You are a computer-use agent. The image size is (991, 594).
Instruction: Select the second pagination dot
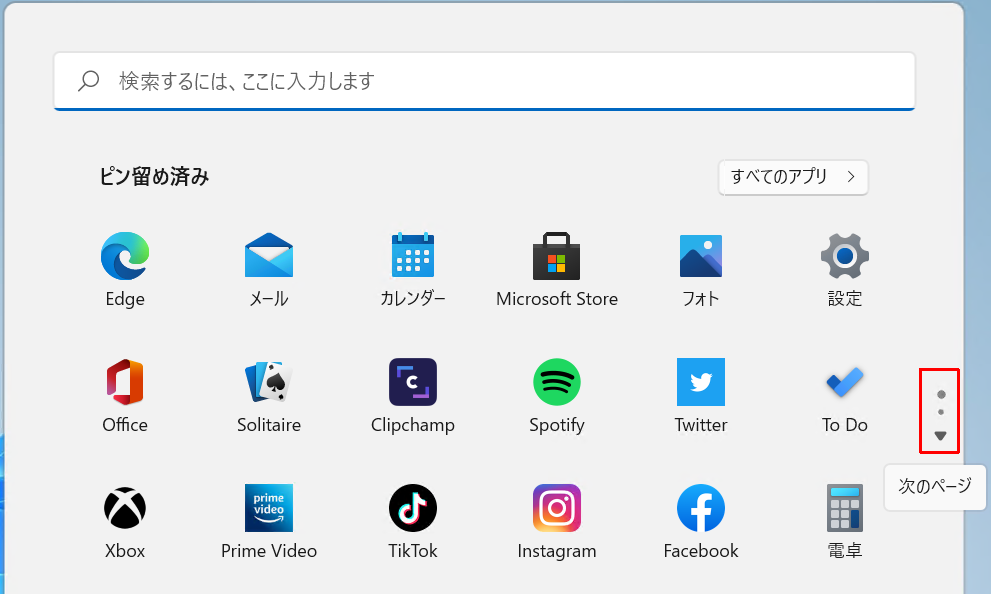tap(939, 410)
